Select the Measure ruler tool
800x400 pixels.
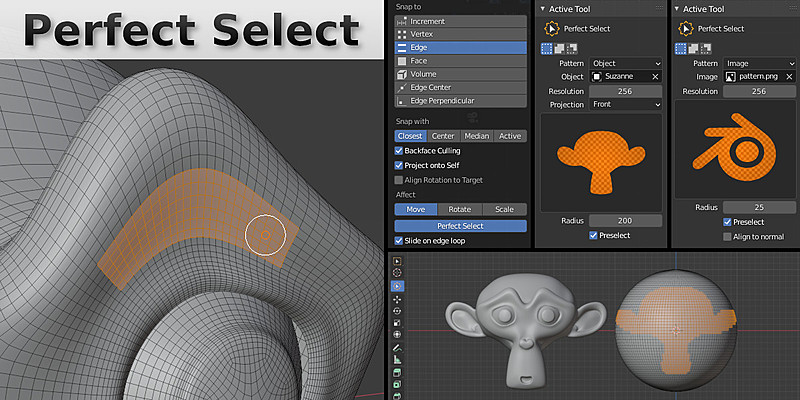tap(397, 360)
